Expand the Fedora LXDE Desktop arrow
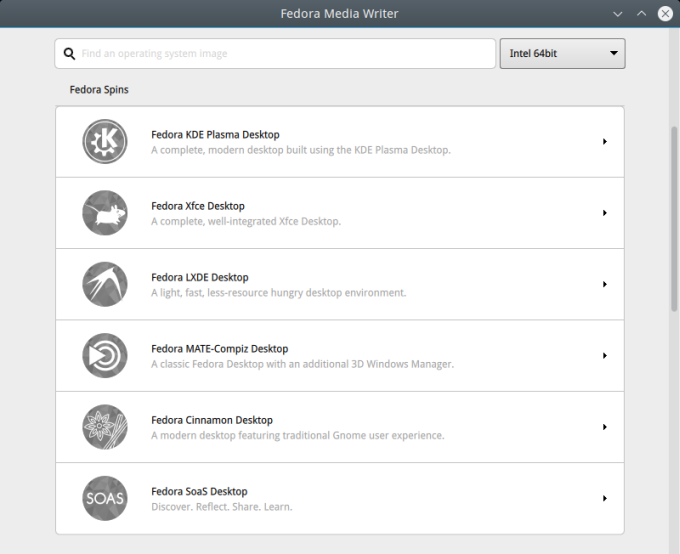 click(x=605, y=284)
